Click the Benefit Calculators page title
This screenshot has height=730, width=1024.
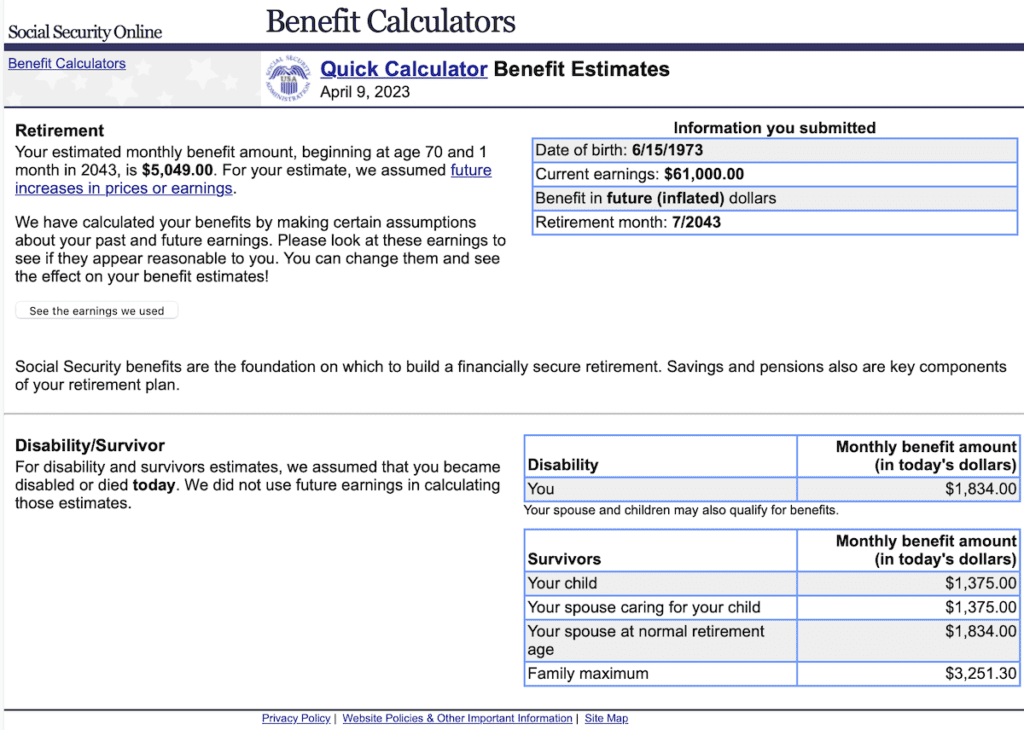pos(390,20)
